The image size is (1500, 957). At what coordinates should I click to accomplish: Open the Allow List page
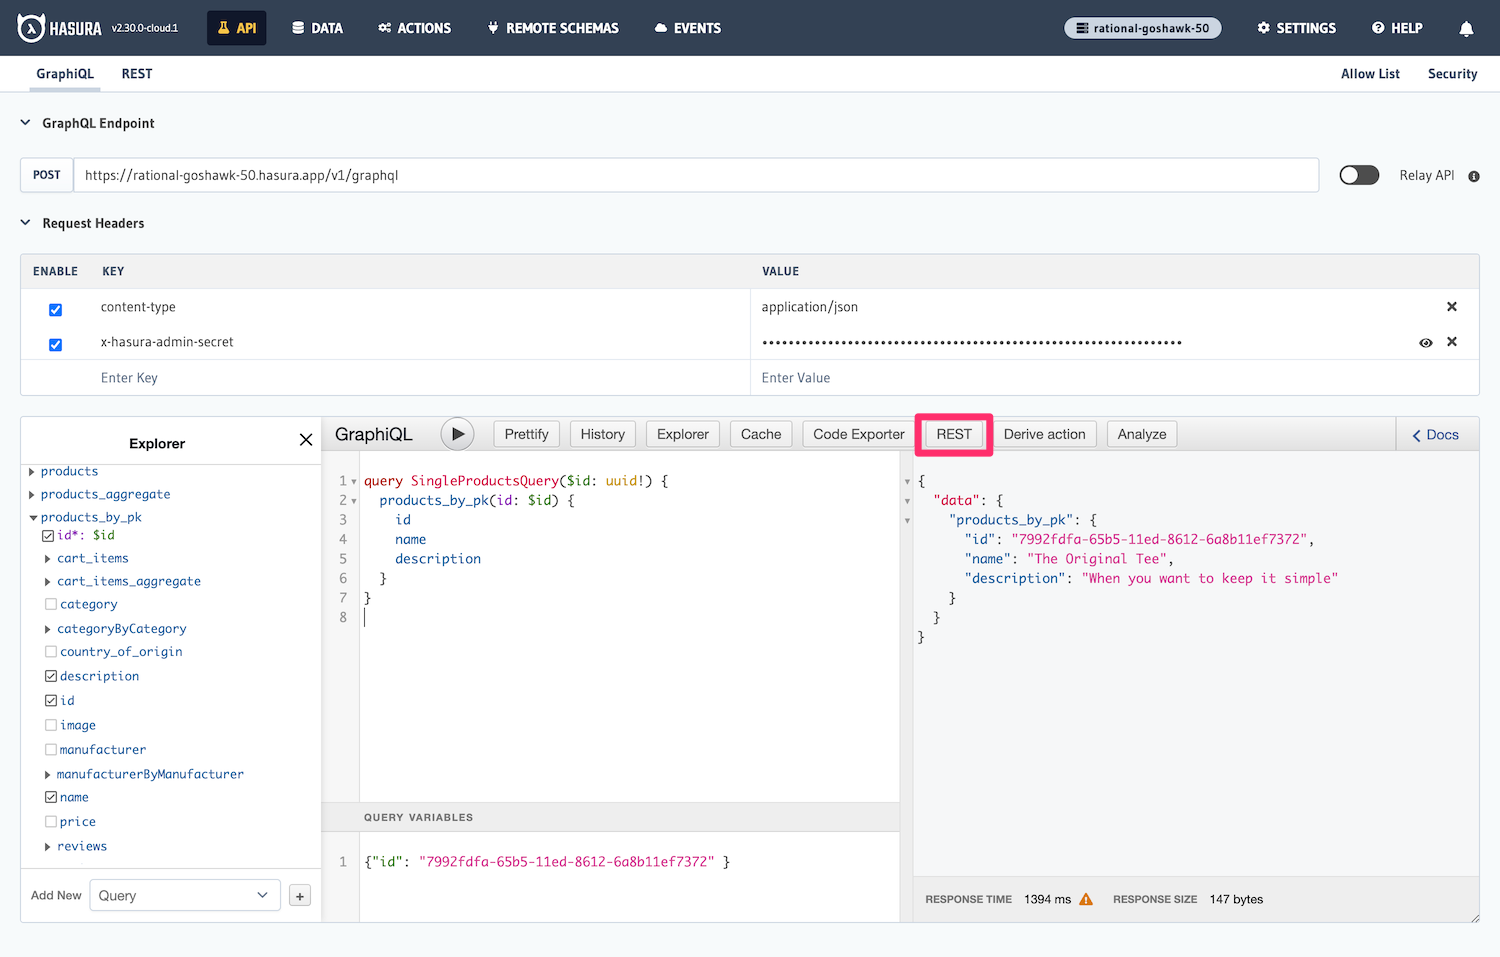pos(1370,73)
